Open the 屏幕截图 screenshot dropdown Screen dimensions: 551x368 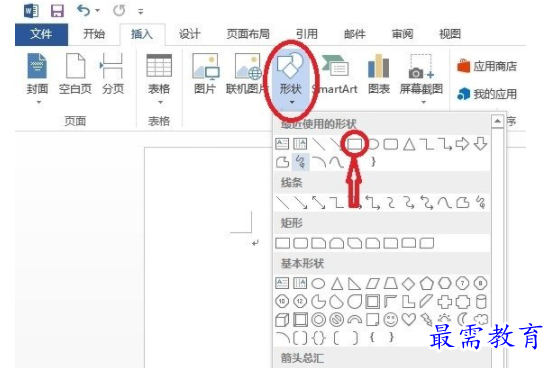click(421, 78)
